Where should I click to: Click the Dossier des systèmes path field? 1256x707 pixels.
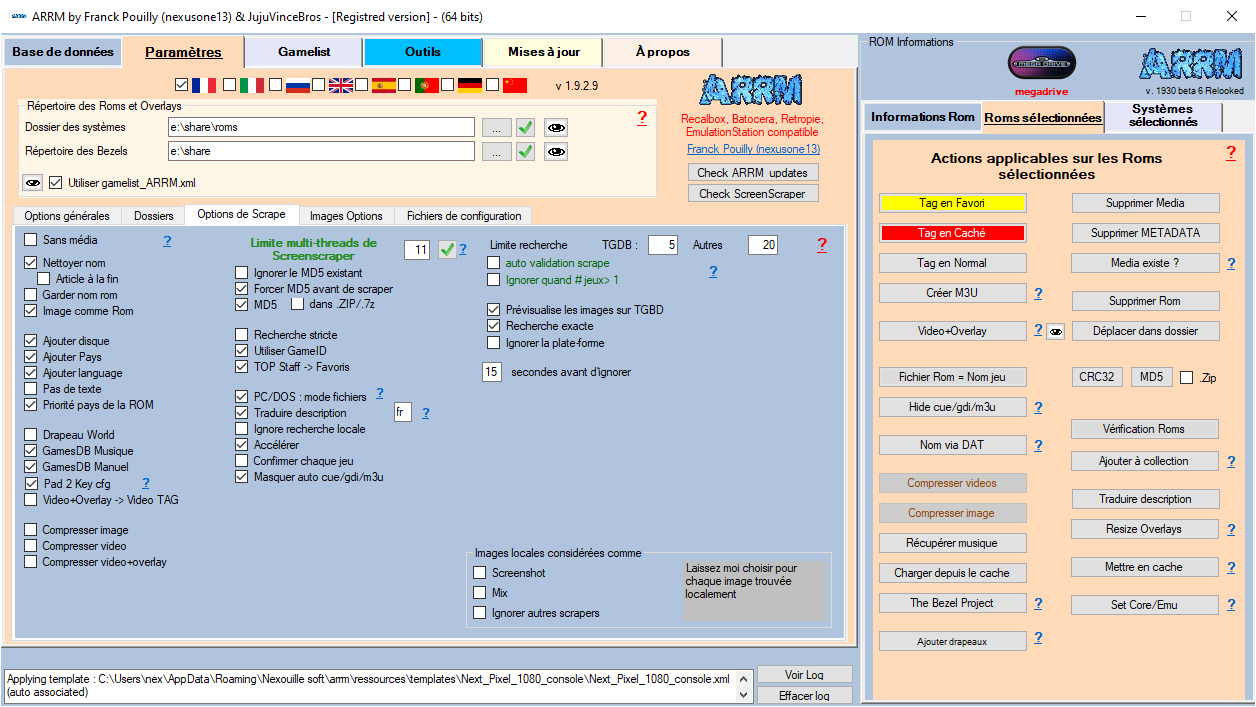coord(320,127)
